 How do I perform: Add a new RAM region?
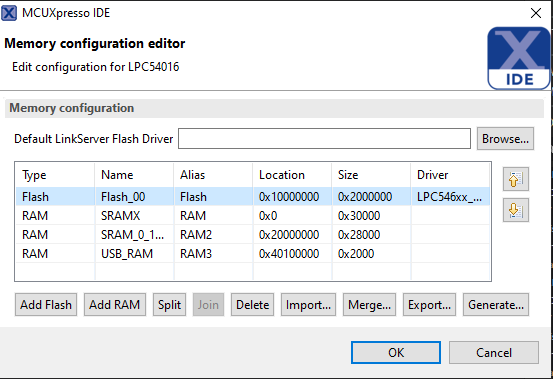pos(115,305)
